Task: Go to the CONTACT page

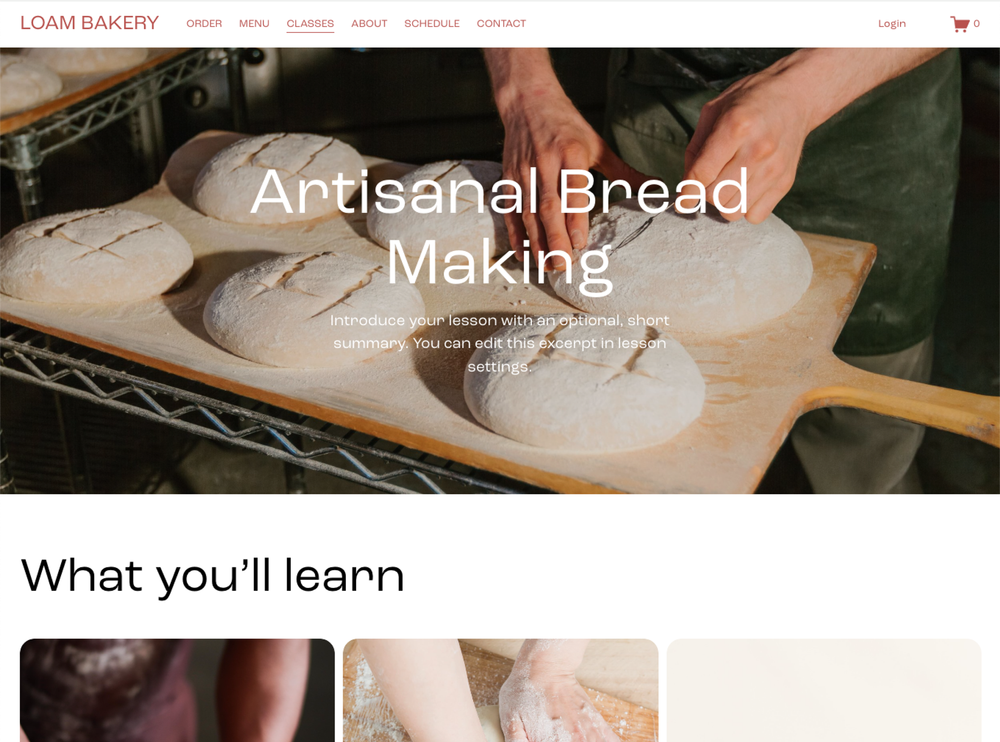Action: tap(501, 24)
